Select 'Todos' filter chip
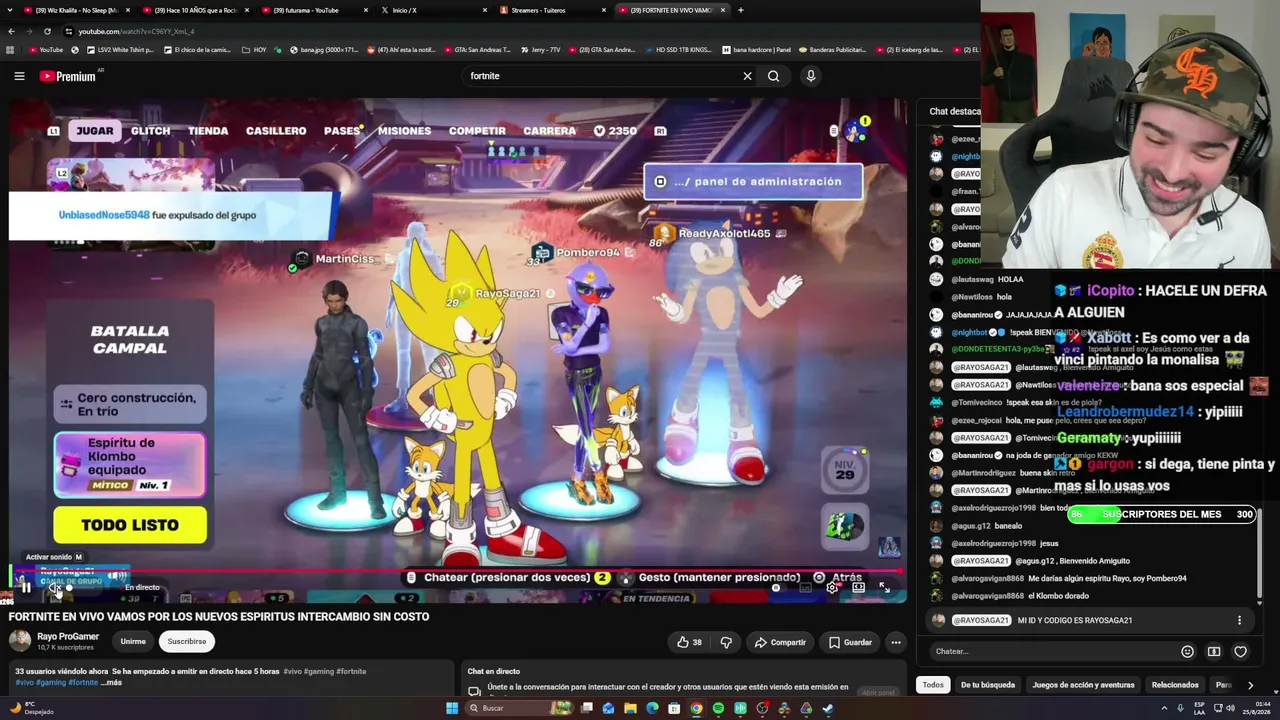 tap(933, 685)
